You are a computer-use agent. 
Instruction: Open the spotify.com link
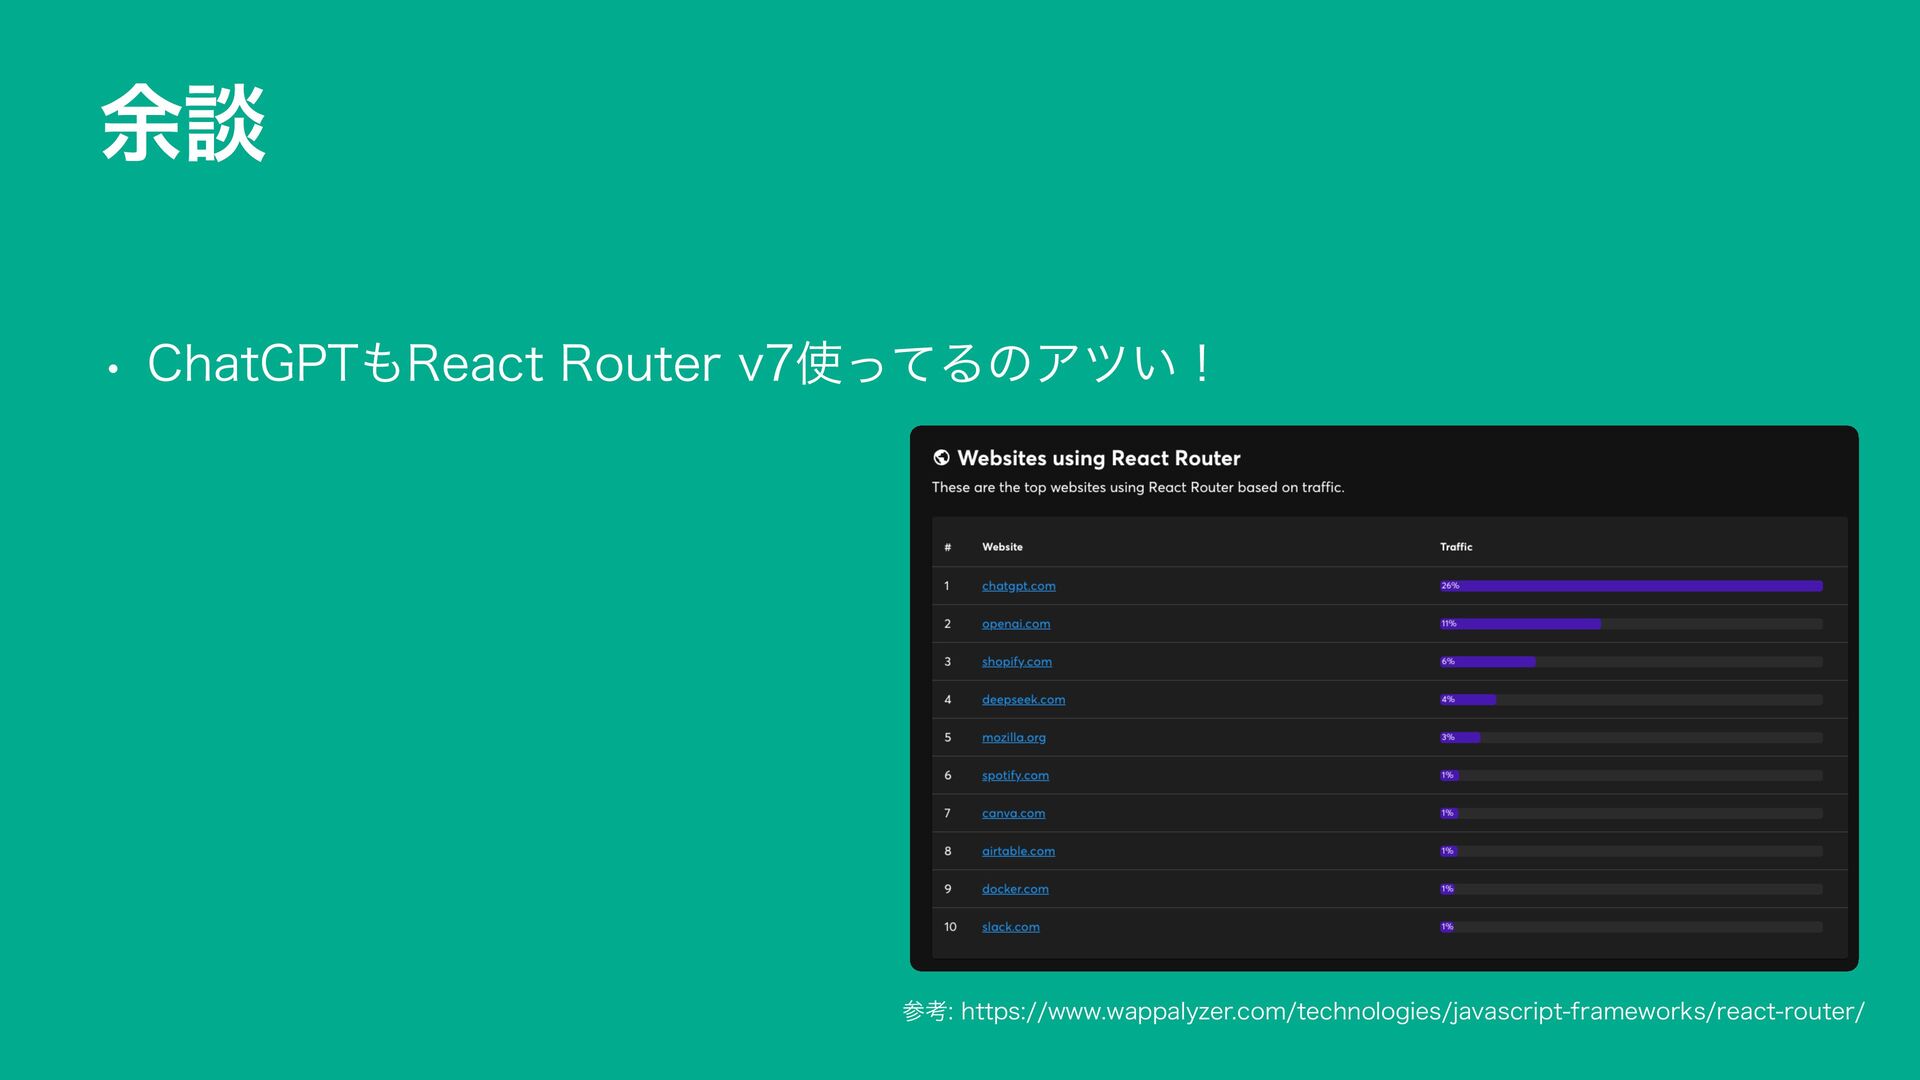pos(1015,776)
